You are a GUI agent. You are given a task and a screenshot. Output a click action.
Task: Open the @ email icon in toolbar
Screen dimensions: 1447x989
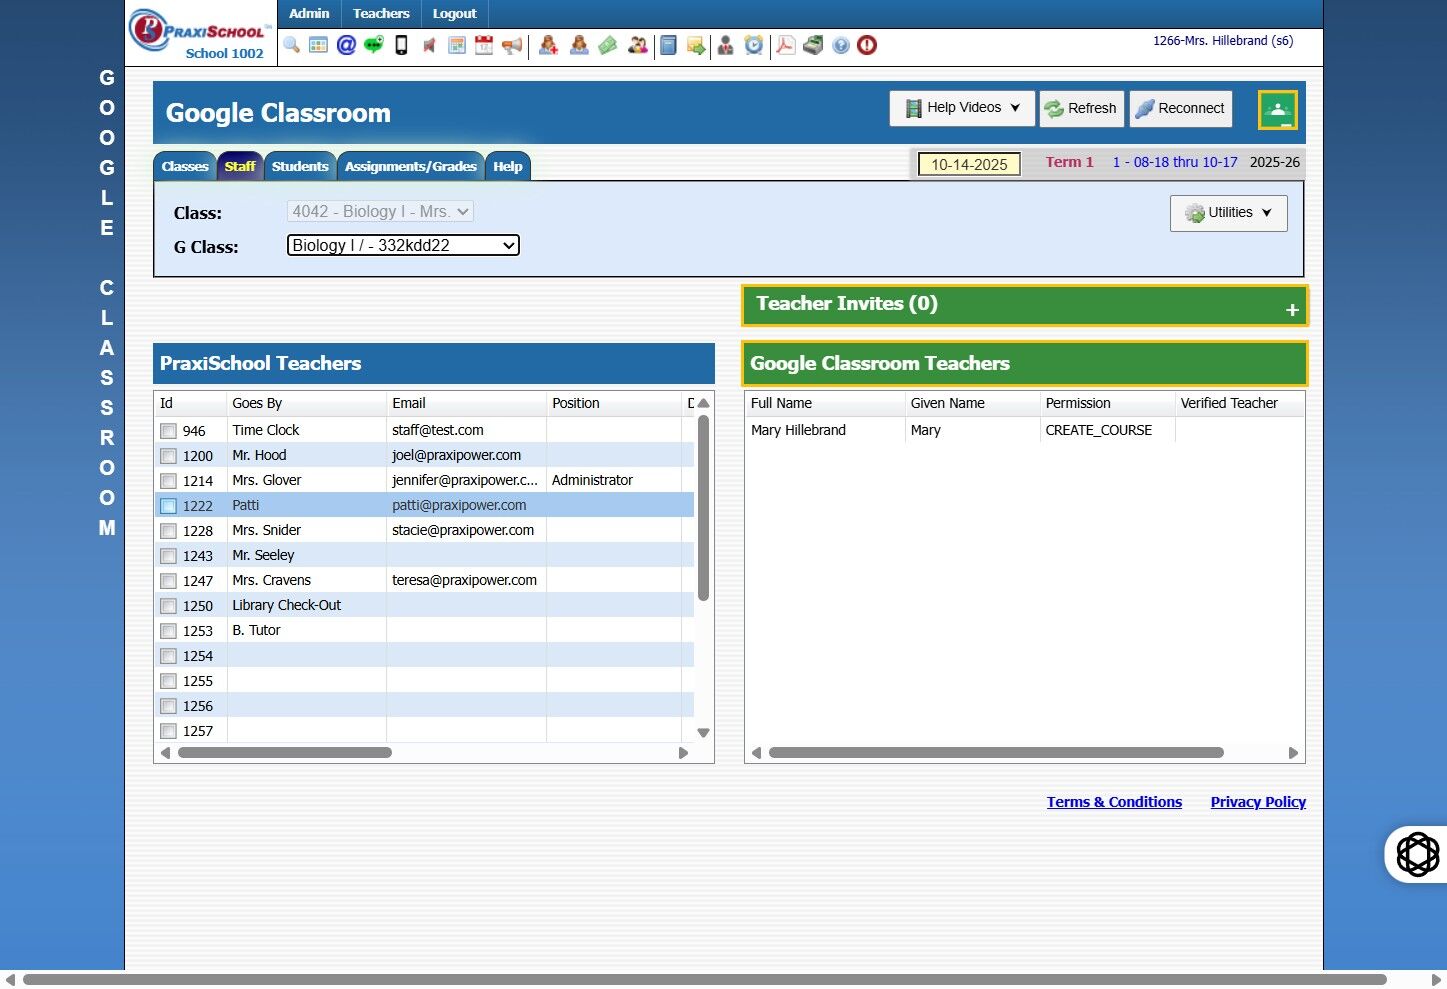click(346, 45)
